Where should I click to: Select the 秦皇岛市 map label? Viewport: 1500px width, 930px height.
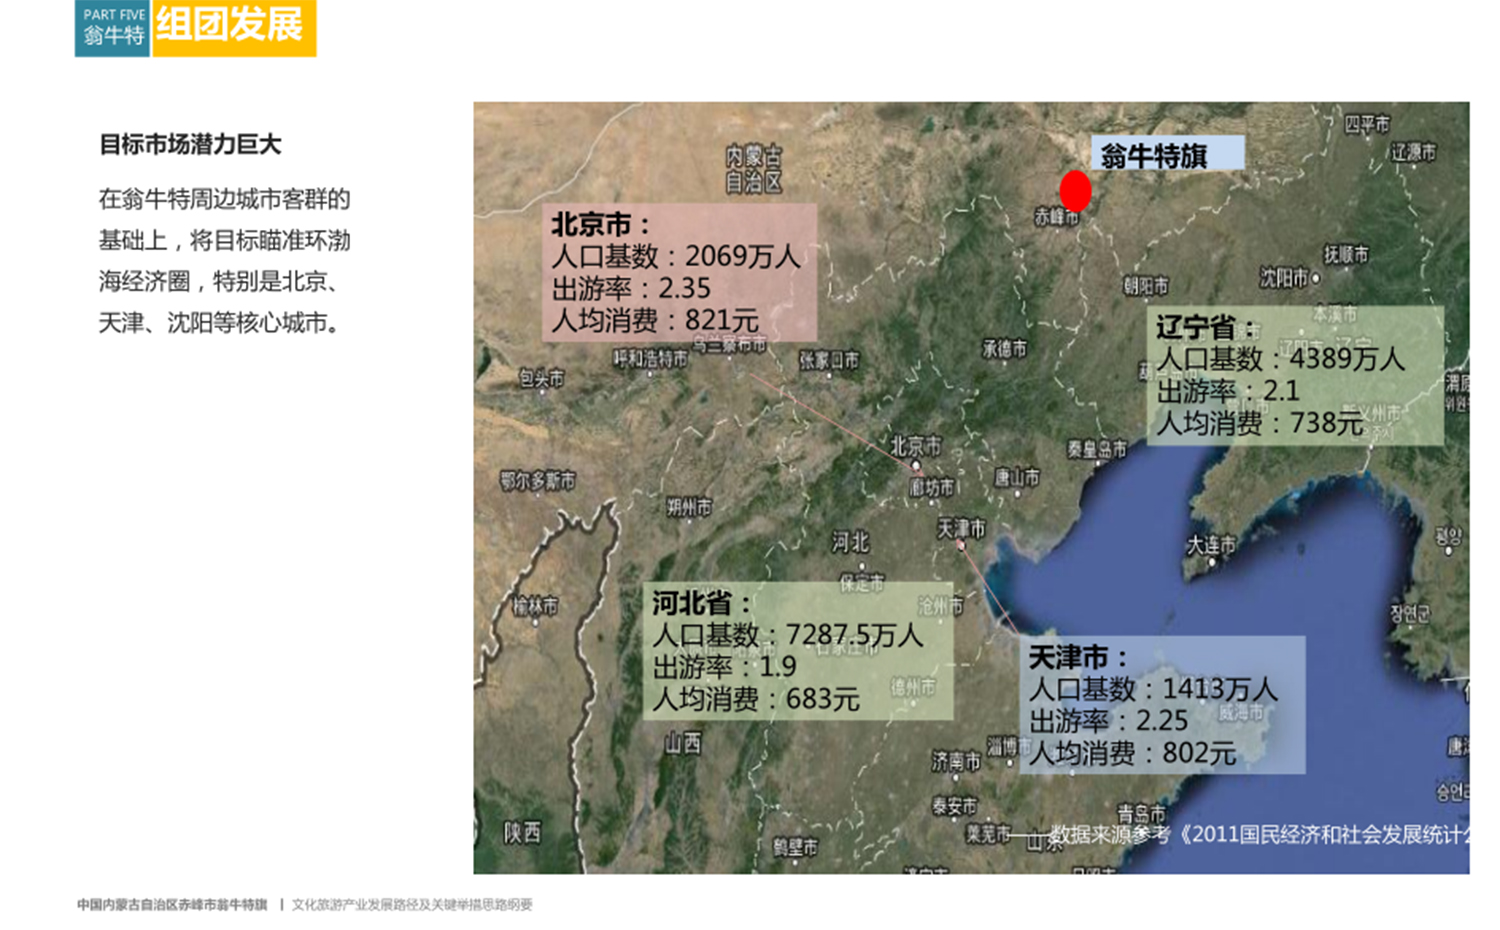tap(1097, 450)
